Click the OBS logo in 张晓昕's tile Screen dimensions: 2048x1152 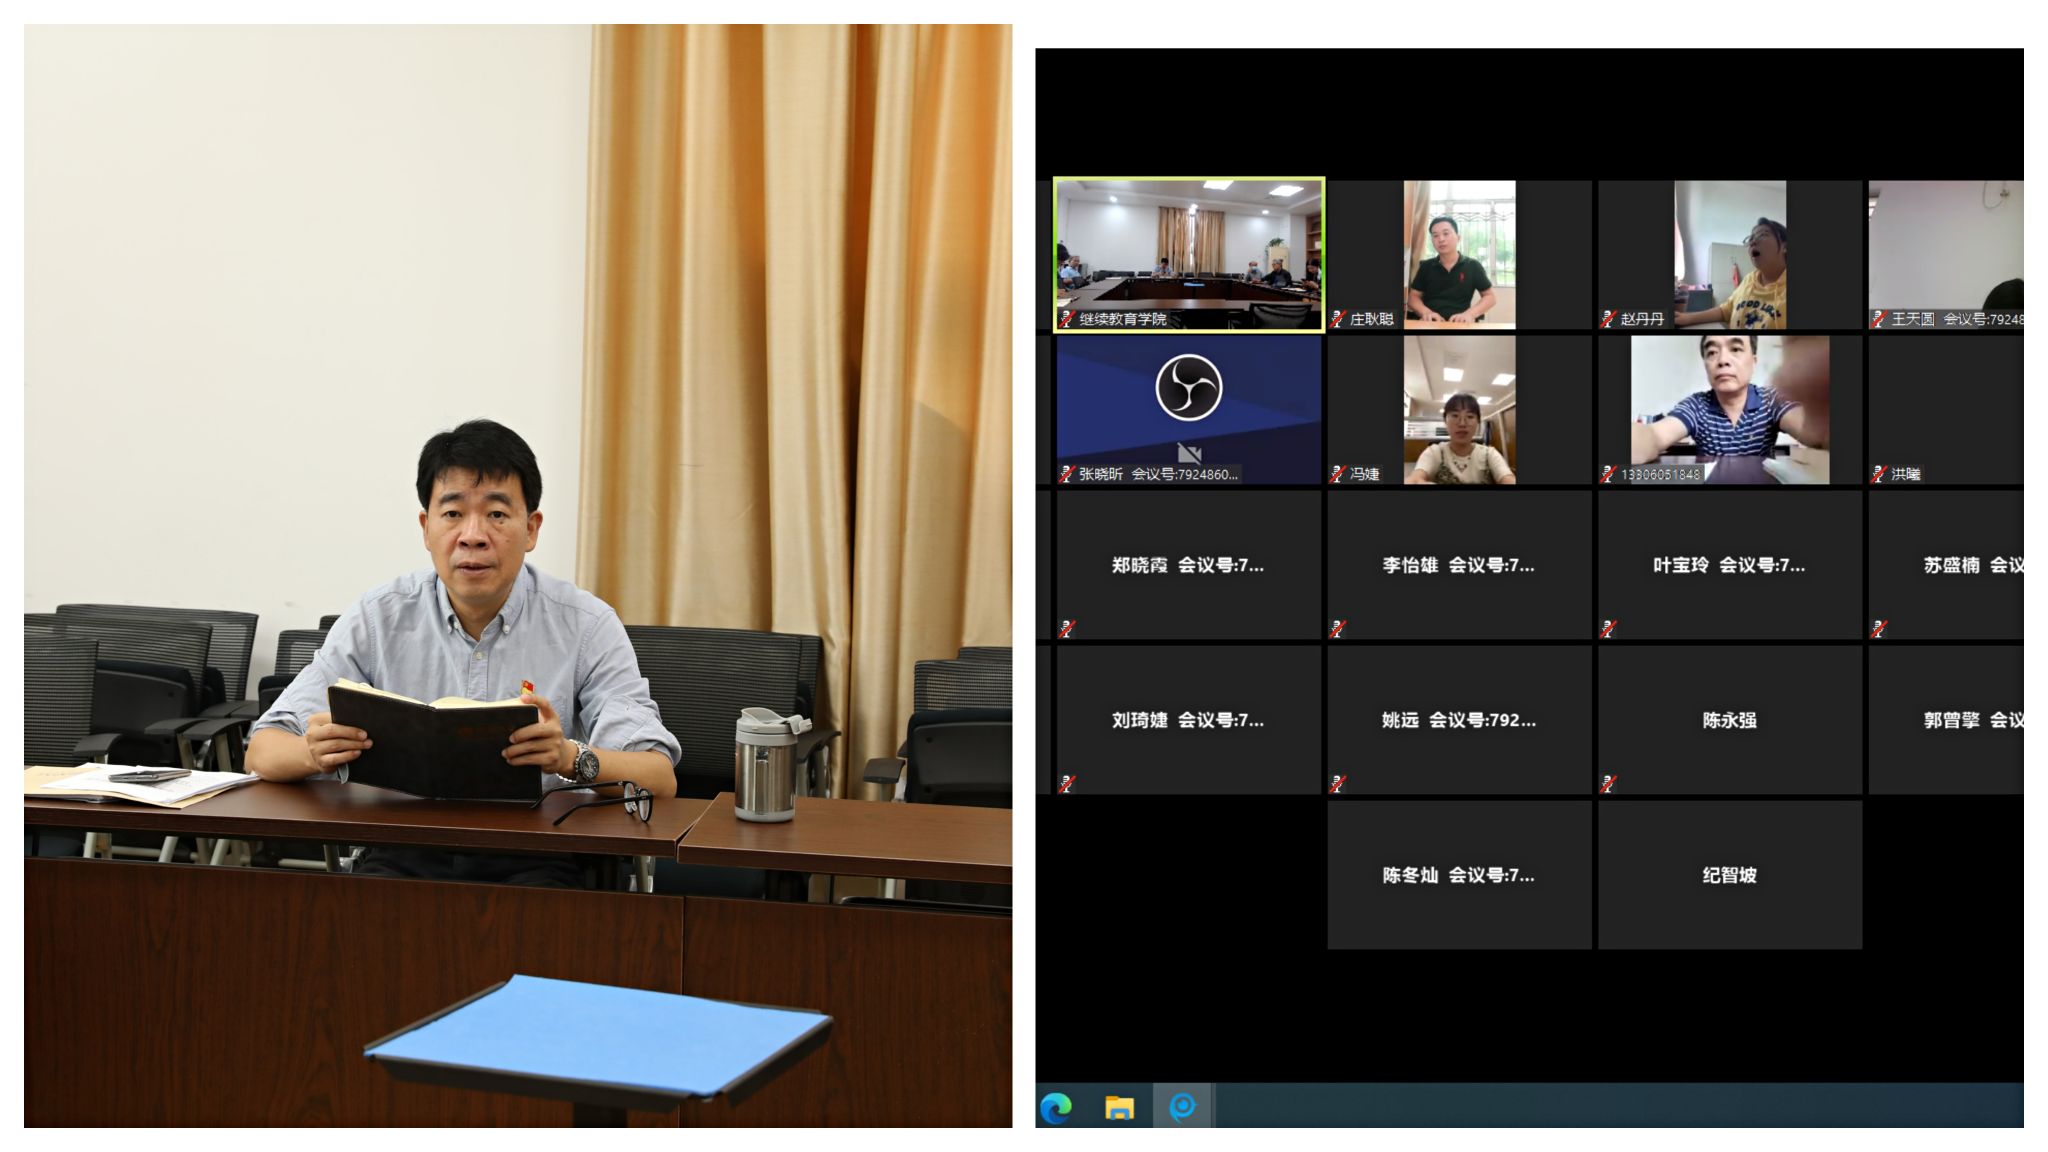[x=1189, y=388]
